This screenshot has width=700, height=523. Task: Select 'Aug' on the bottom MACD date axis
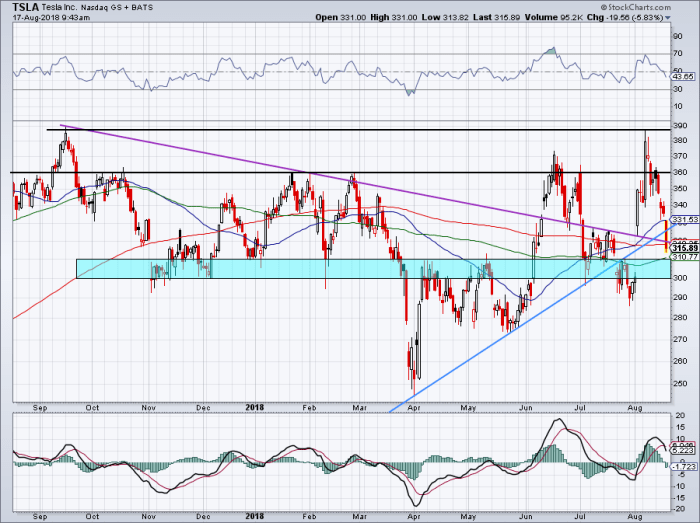[635, 517]
